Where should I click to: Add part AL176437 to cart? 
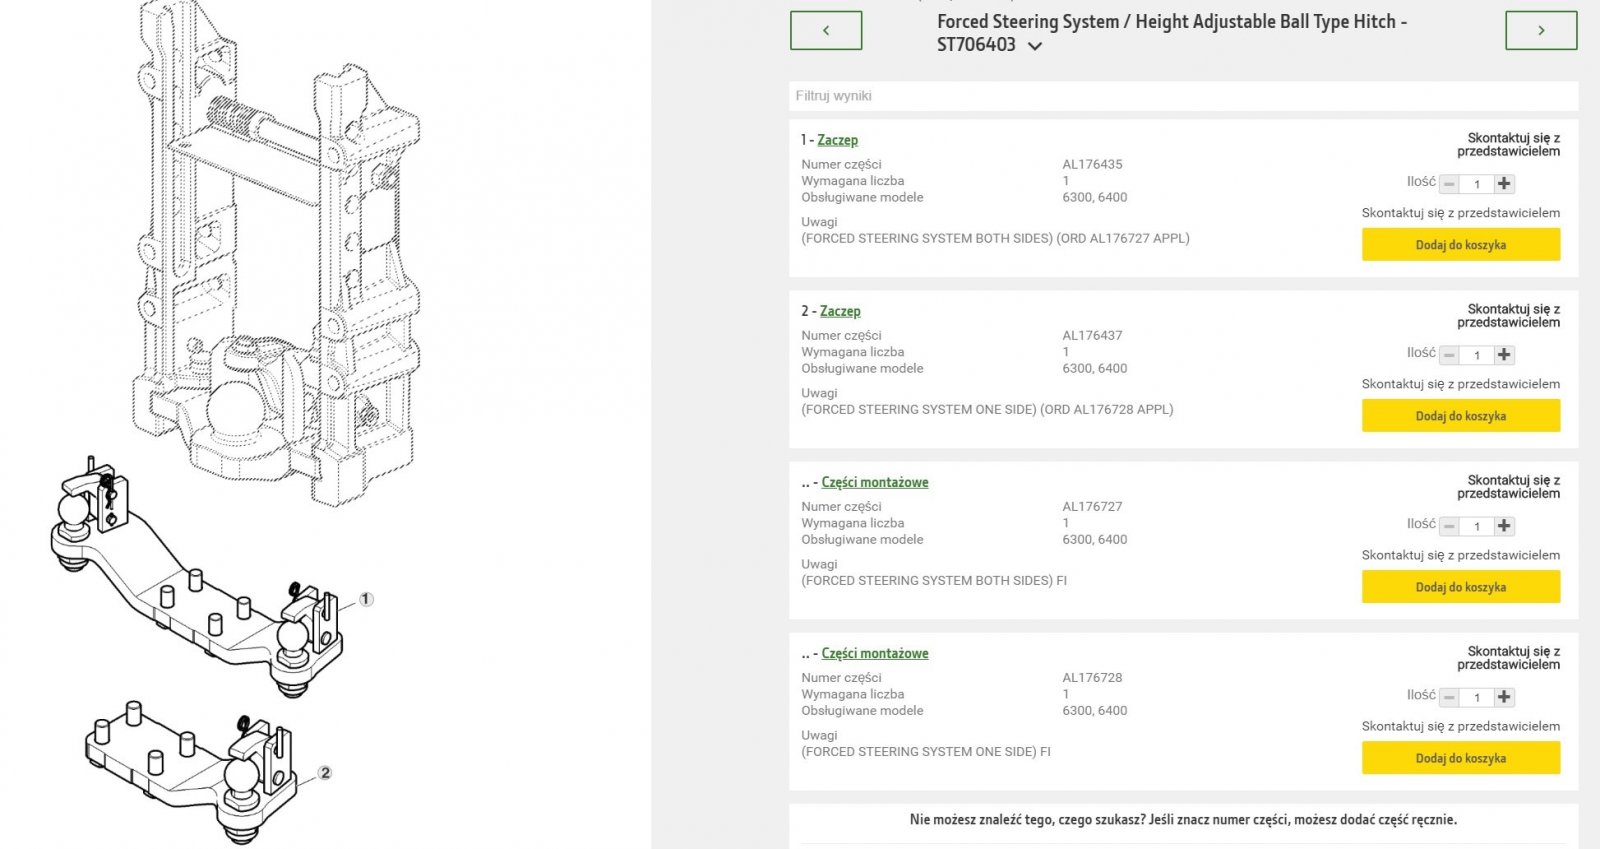click(1460, 416)
